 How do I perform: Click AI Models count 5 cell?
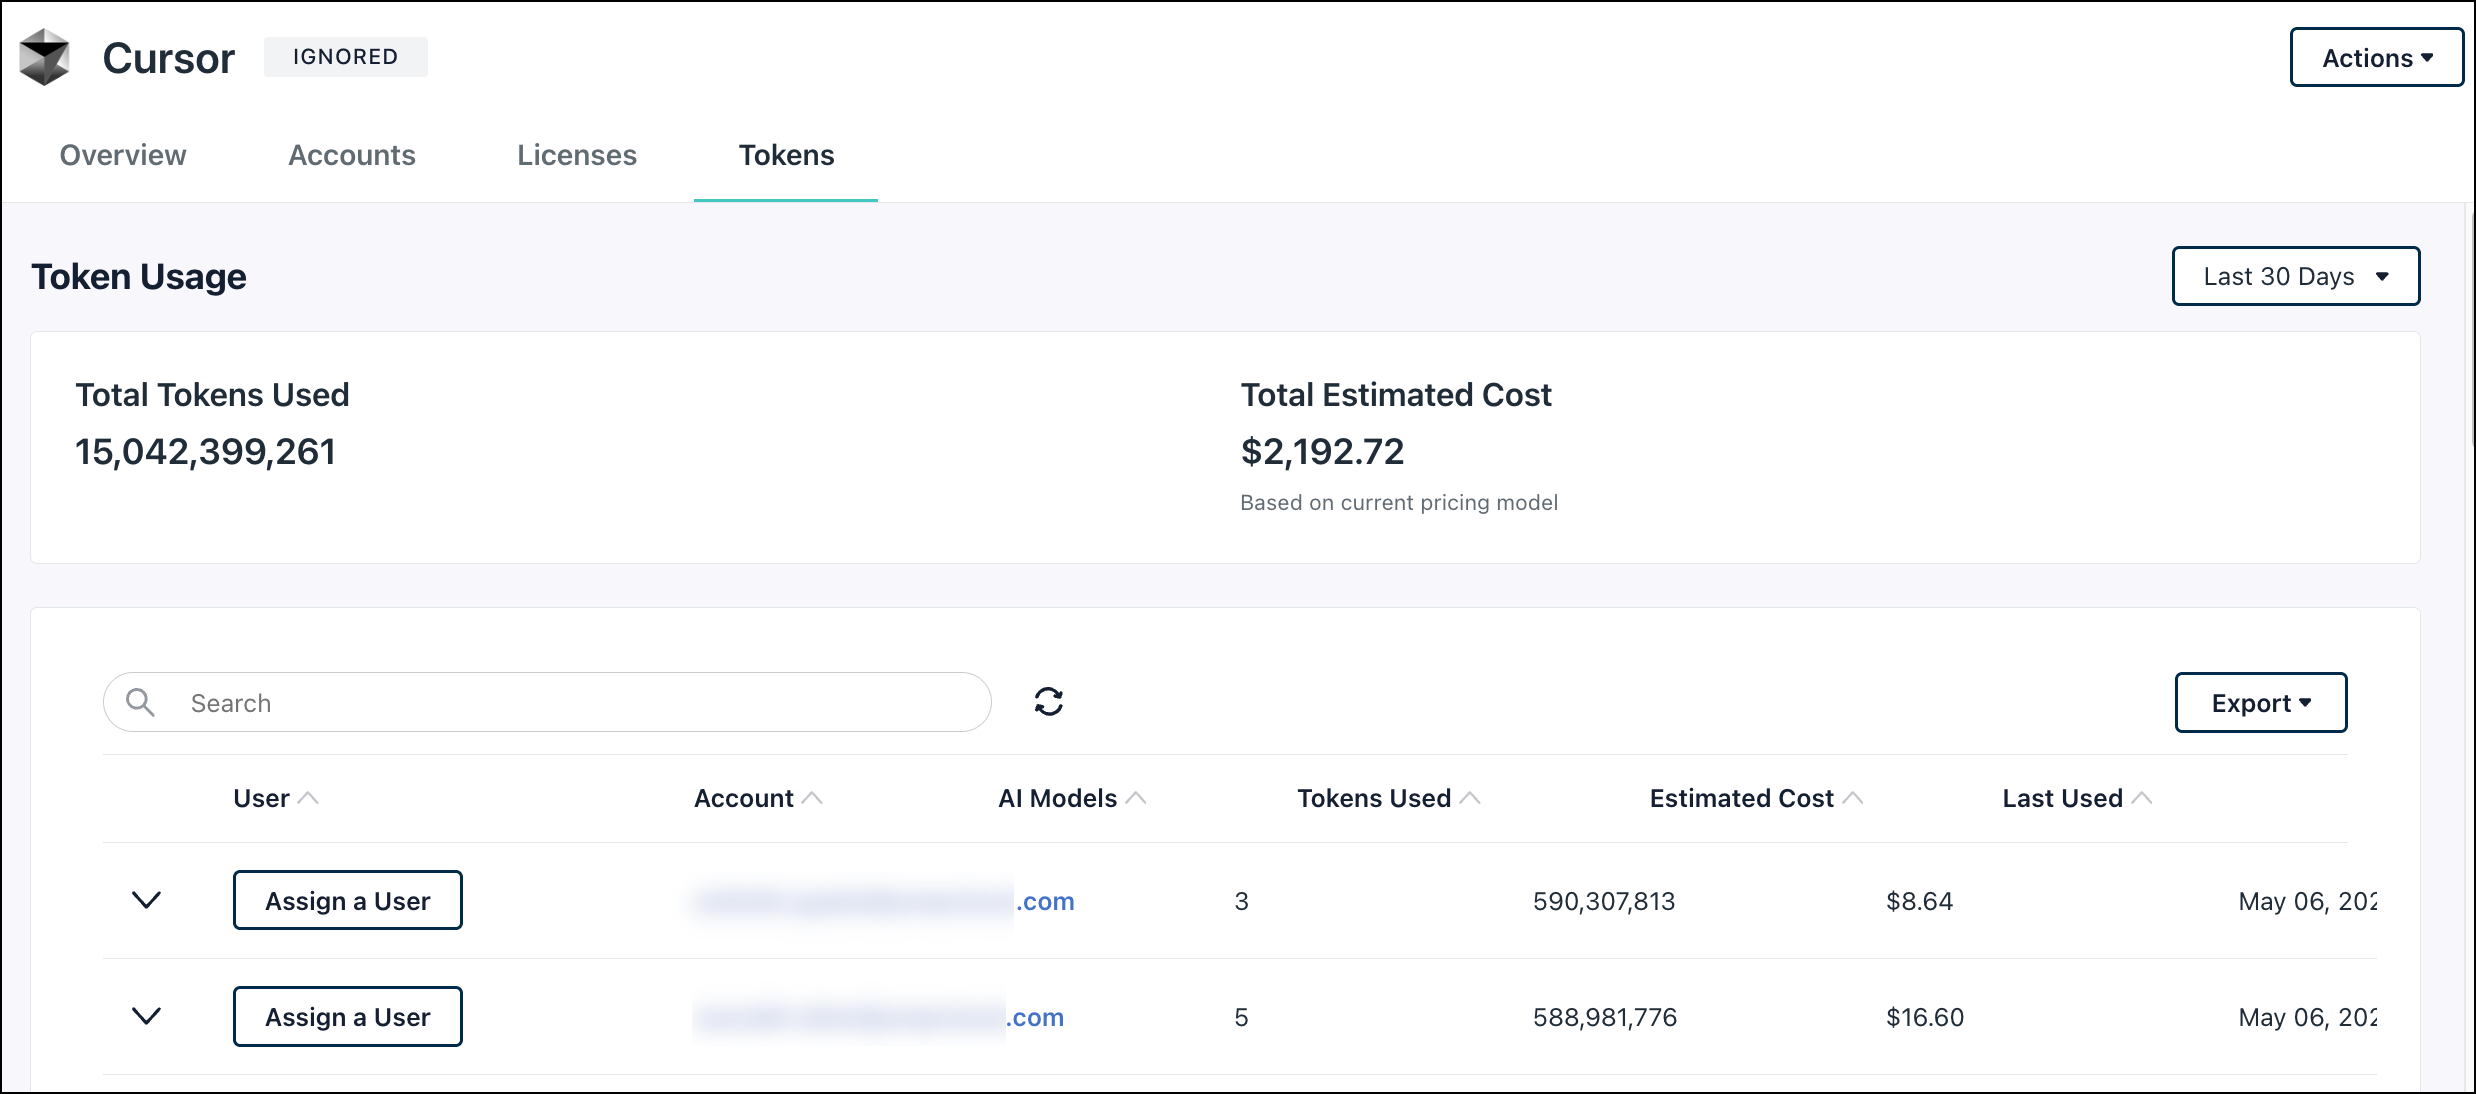pos(1241,1017)
